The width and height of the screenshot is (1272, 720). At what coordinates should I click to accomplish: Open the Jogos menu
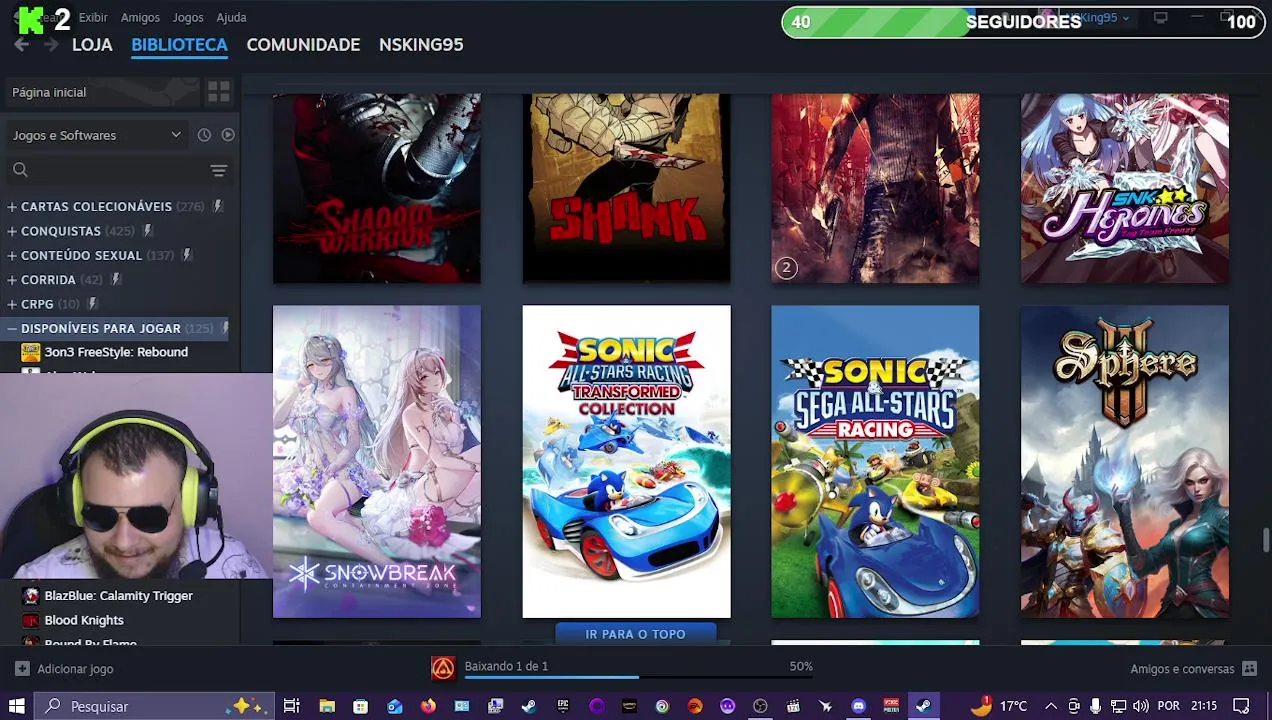tap(188, 17)
